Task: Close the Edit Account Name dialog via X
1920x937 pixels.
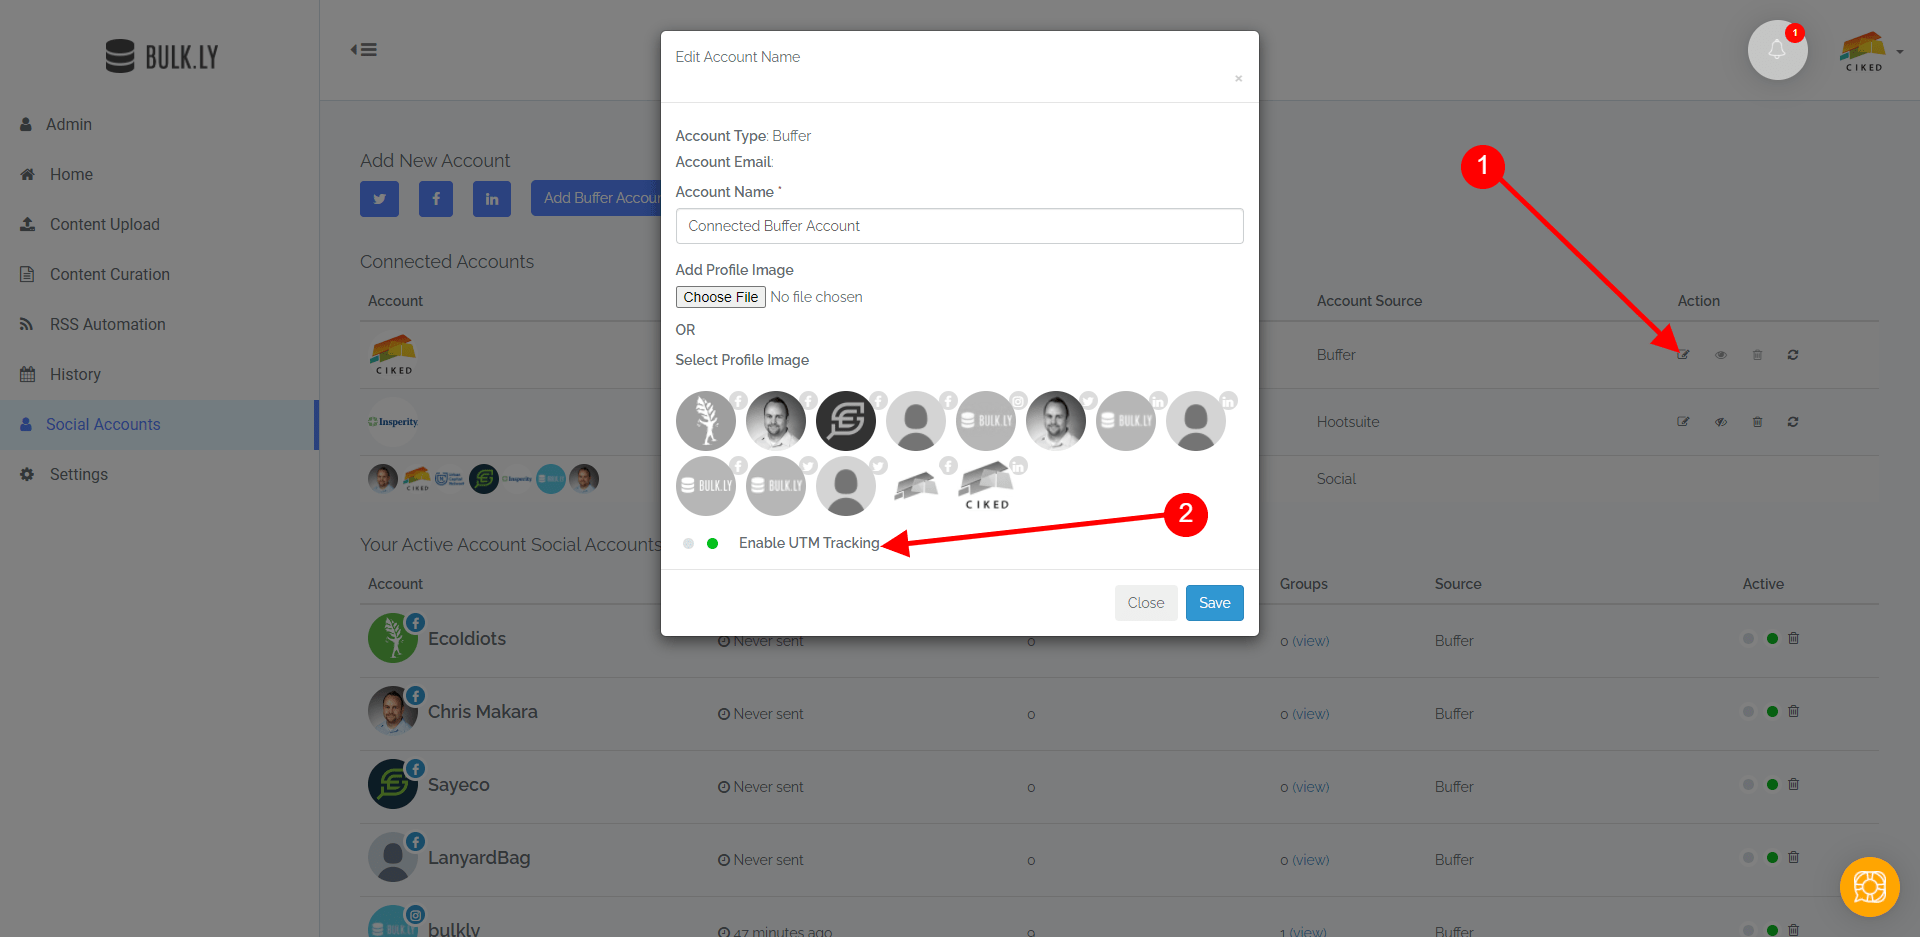Action: (1238, 78)
